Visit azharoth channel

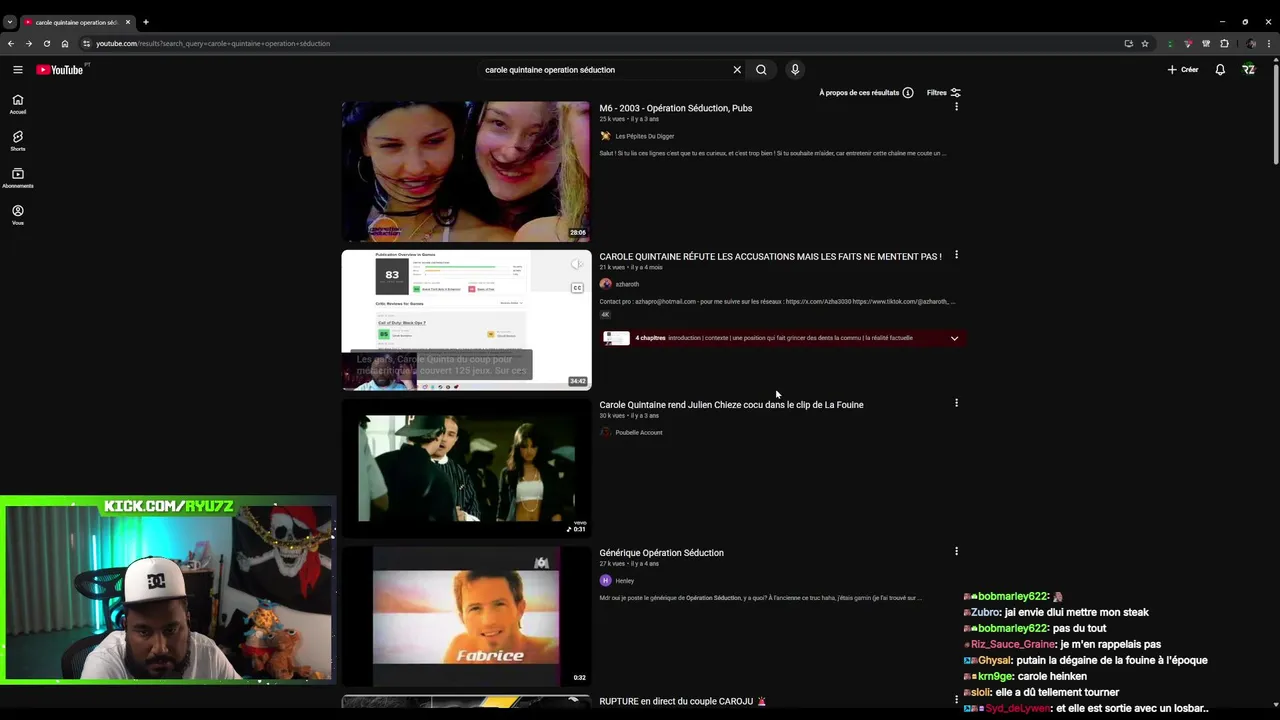626,284
